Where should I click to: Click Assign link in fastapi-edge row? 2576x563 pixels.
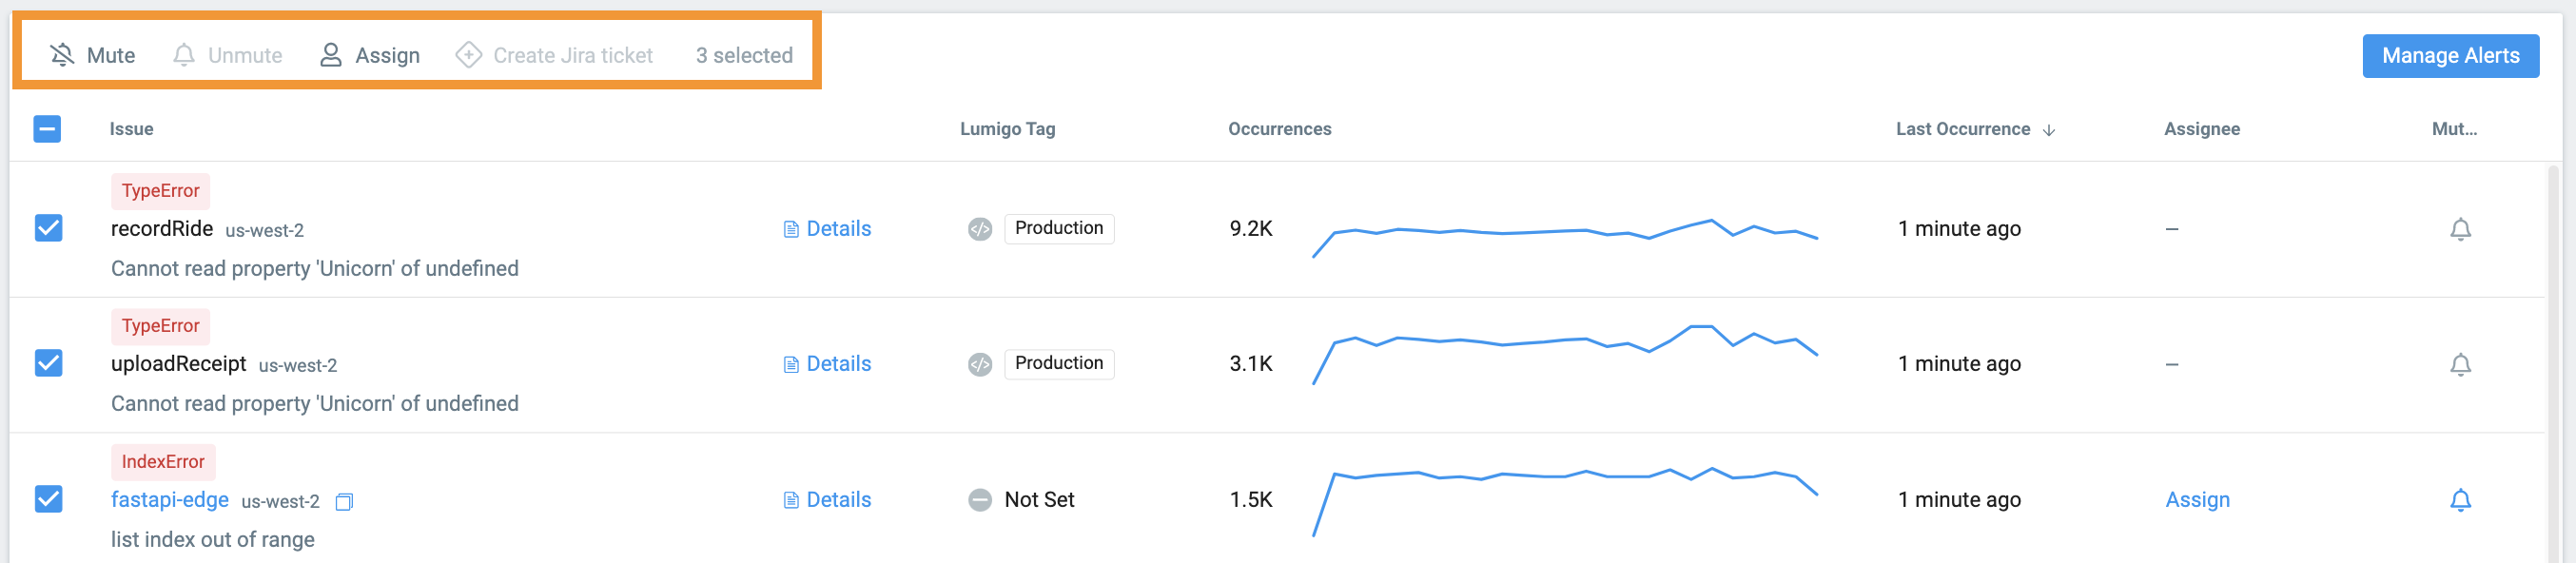coord(2197,500)
